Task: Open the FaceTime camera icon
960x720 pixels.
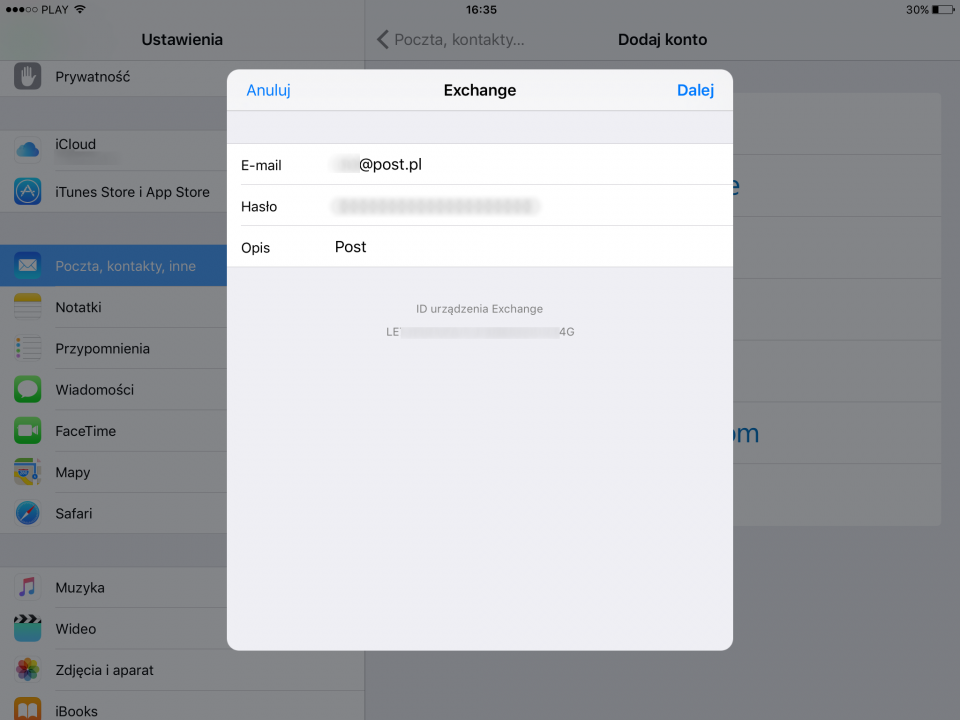Action: coord(28,430)
